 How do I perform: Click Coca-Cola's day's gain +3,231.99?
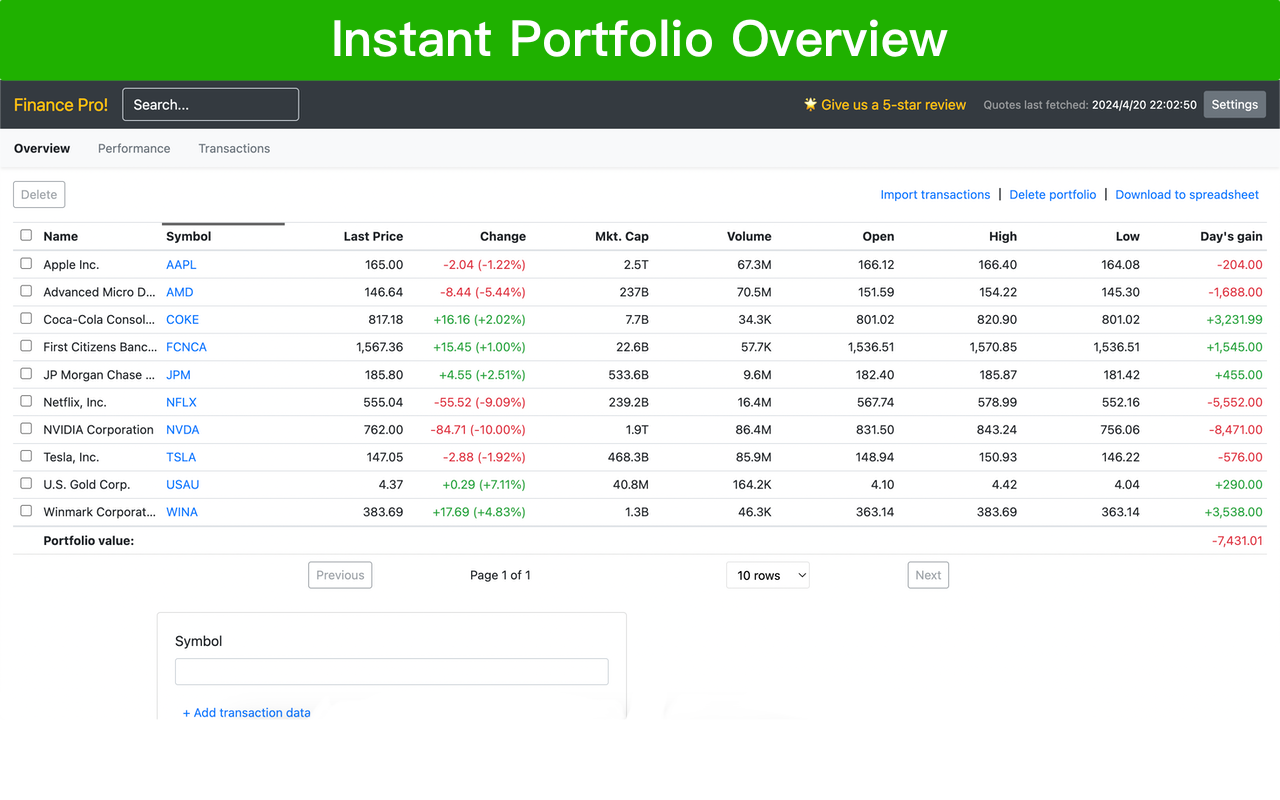click(x=1233, y=319)
